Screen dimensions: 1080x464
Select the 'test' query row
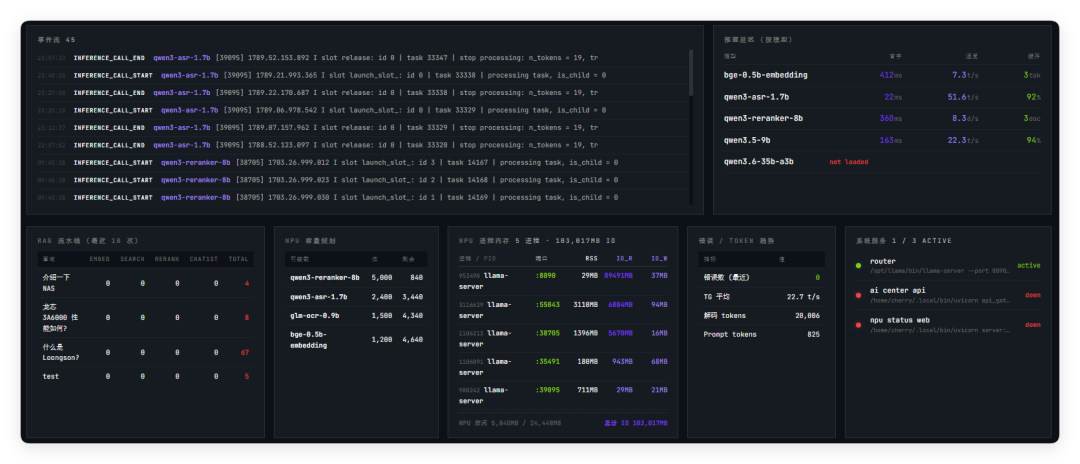coord(145,377)
